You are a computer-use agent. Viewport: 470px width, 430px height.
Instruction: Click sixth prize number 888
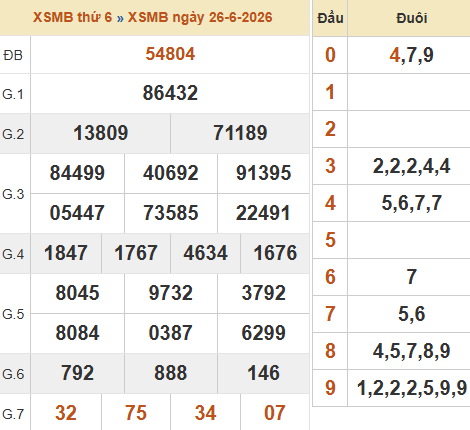click(171, 373)
